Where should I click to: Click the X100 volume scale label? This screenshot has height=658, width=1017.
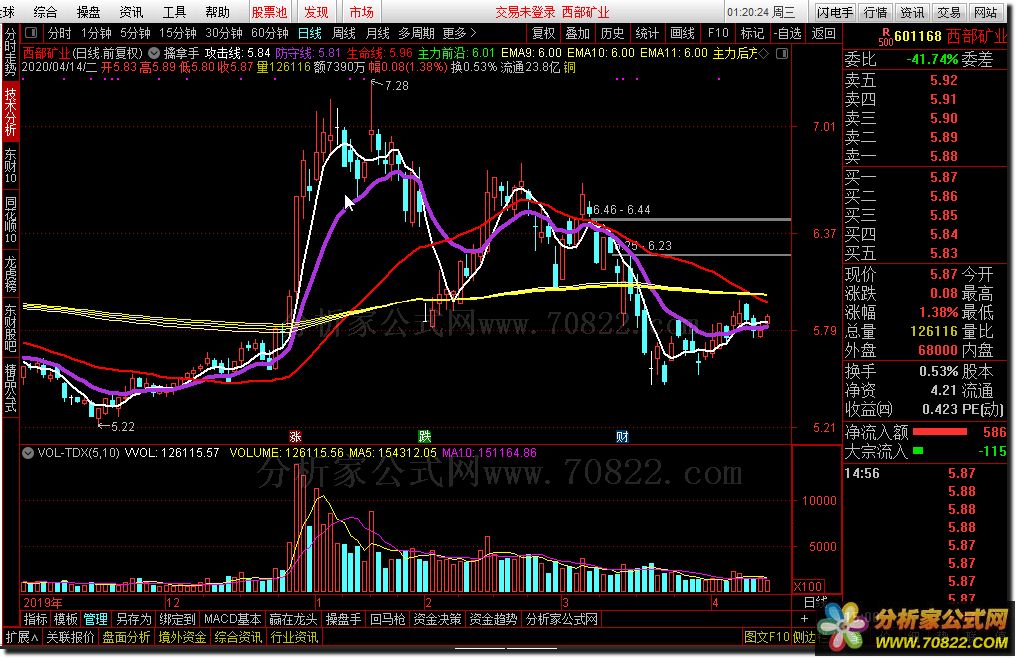tap(808, 587)
